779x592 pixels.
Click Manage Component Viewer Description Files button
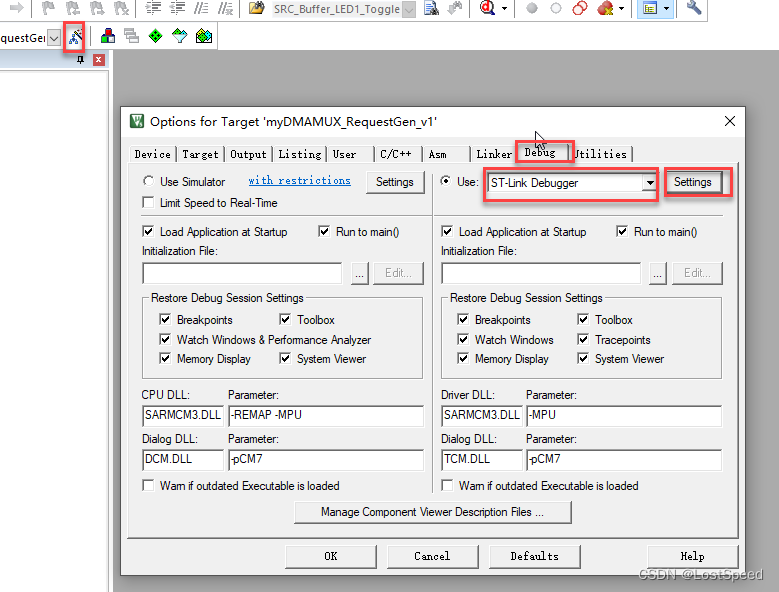(x=433, y=512)
